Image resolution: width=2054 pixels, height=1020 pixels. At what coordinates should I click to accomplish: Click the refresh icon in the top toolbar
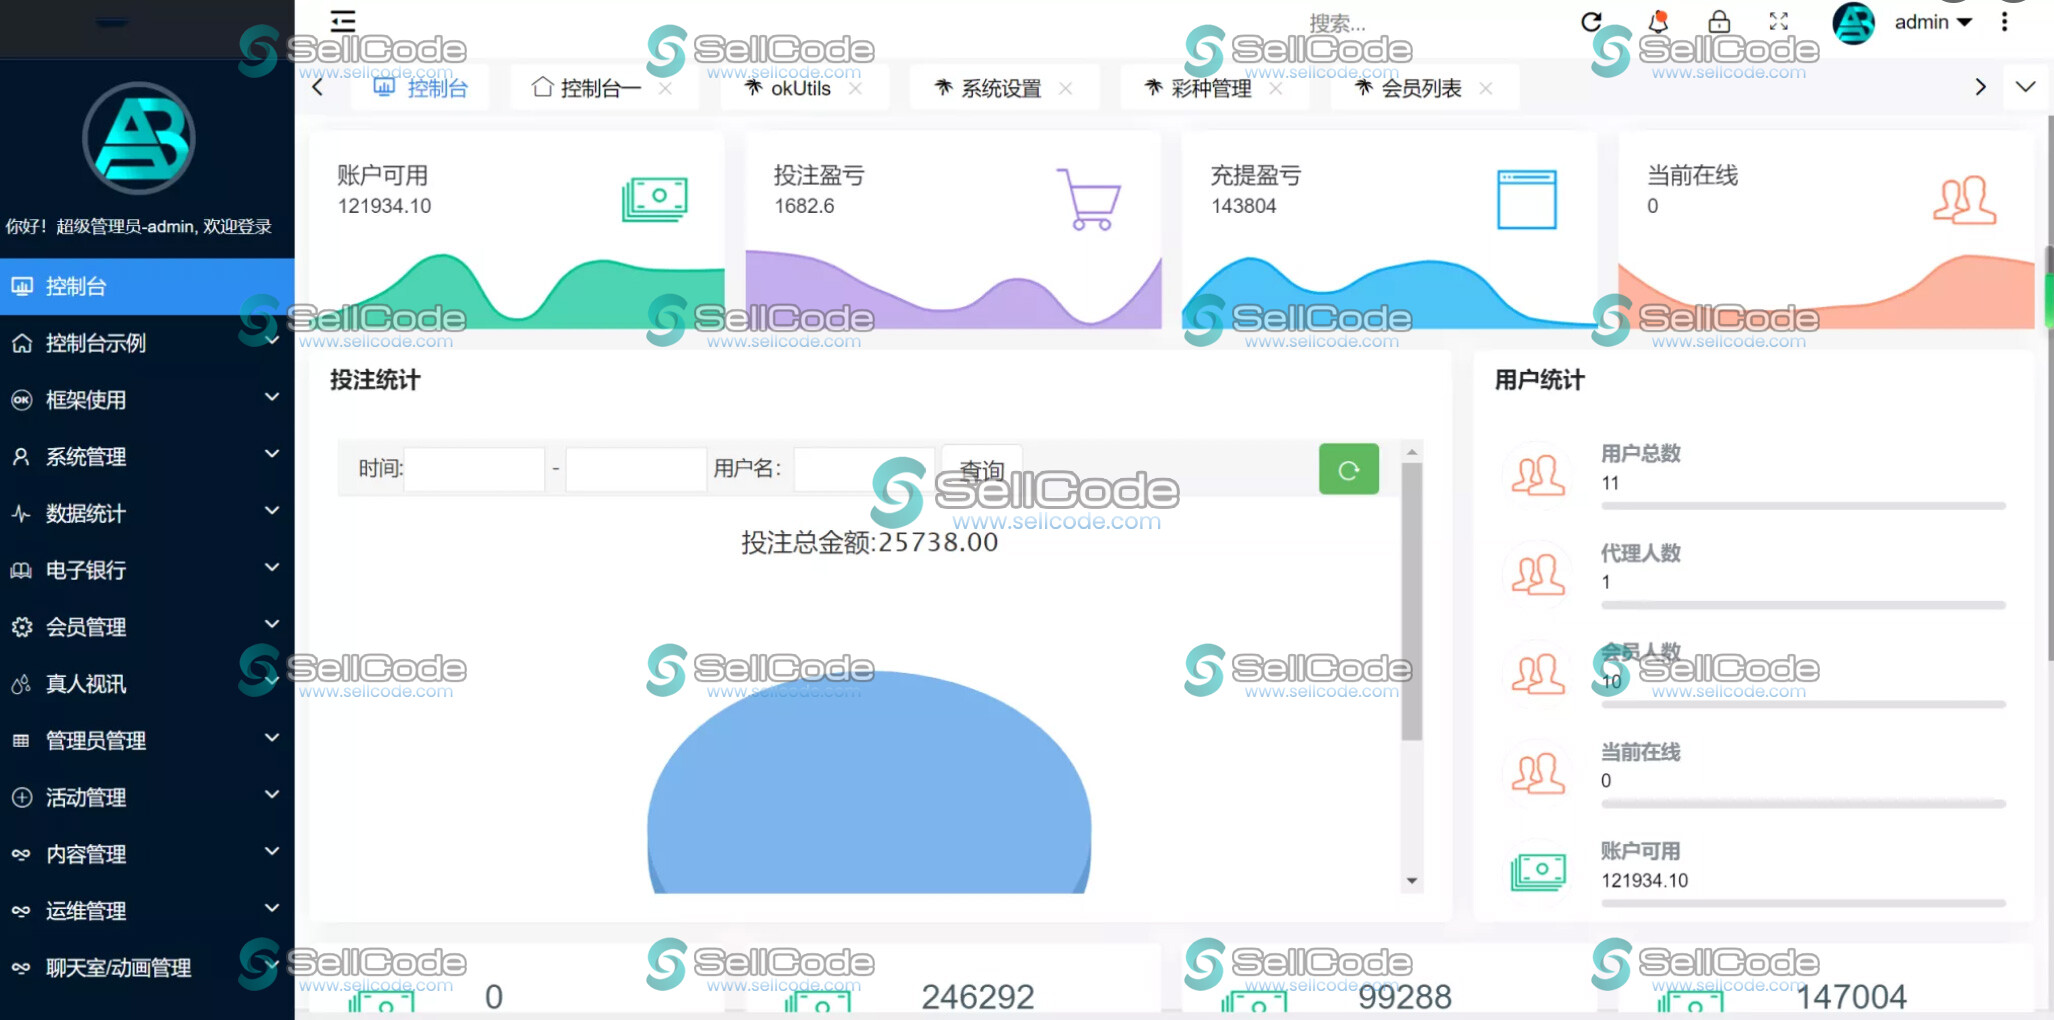pyautogui.click(x=1592, y=21)
